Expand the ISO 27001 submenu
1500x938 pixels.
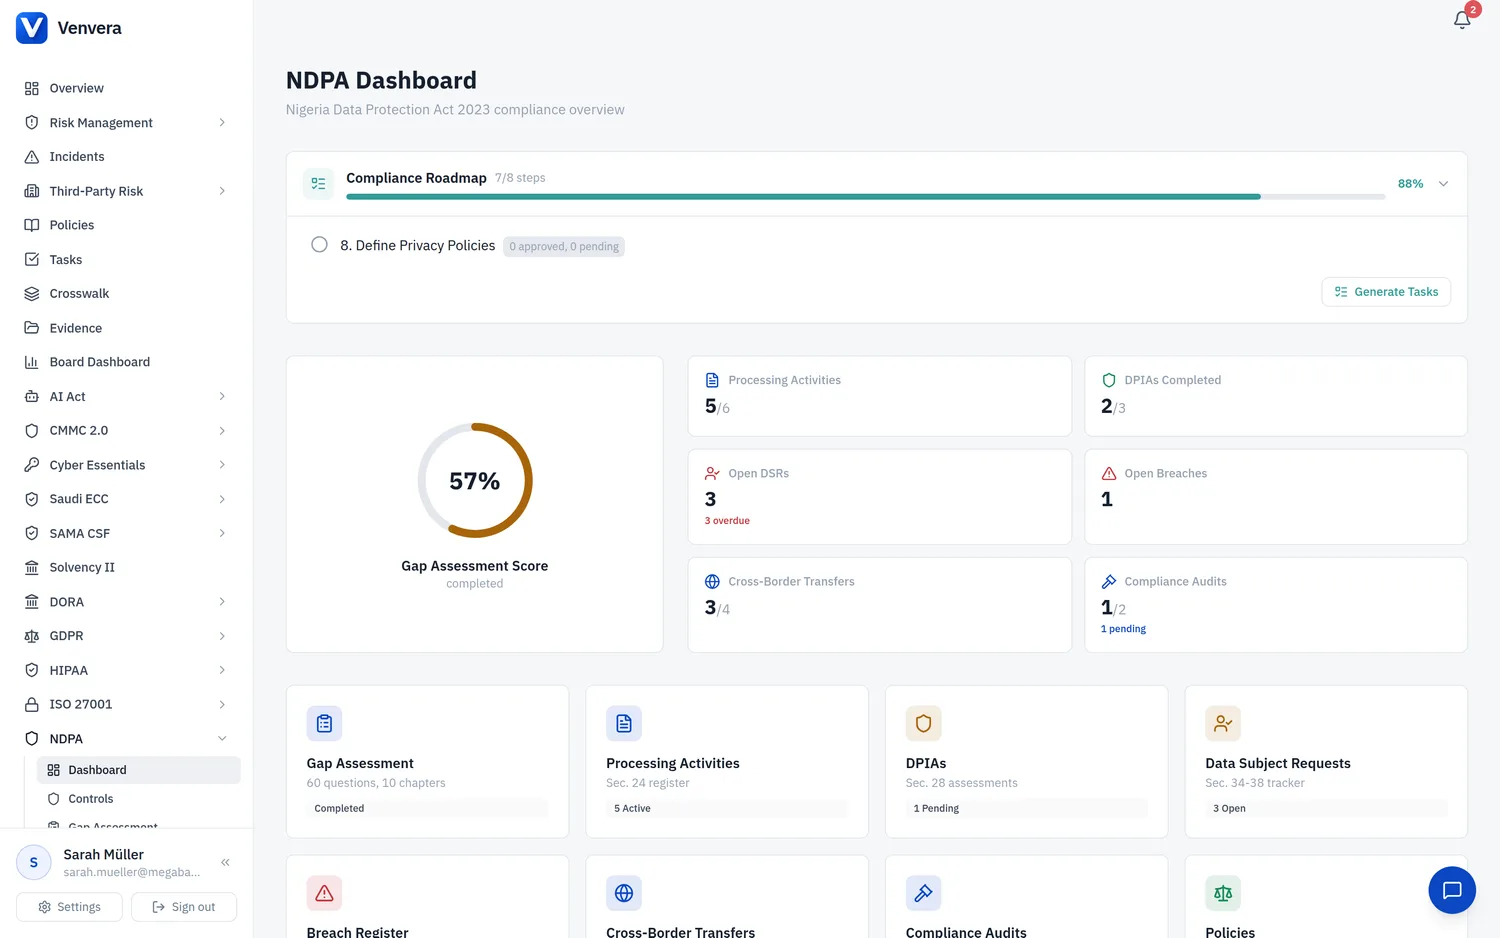click(222, 705)
